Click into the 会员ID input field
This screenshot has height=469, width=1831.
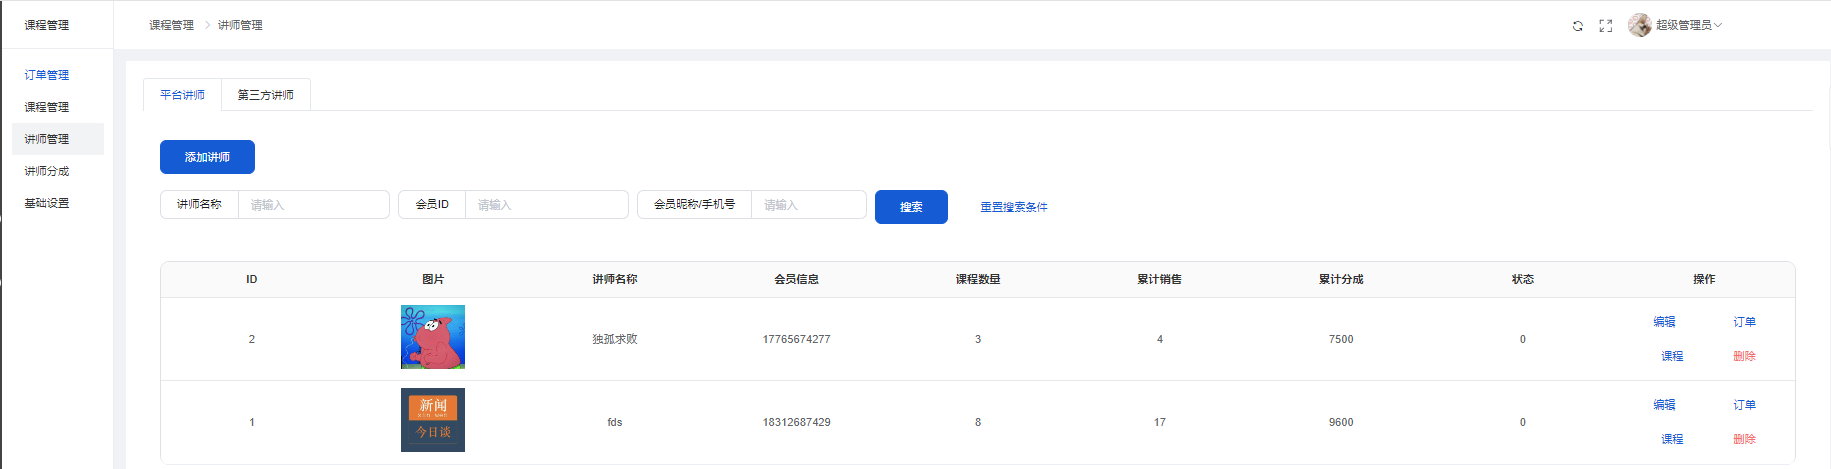click(x=545, y=205)
